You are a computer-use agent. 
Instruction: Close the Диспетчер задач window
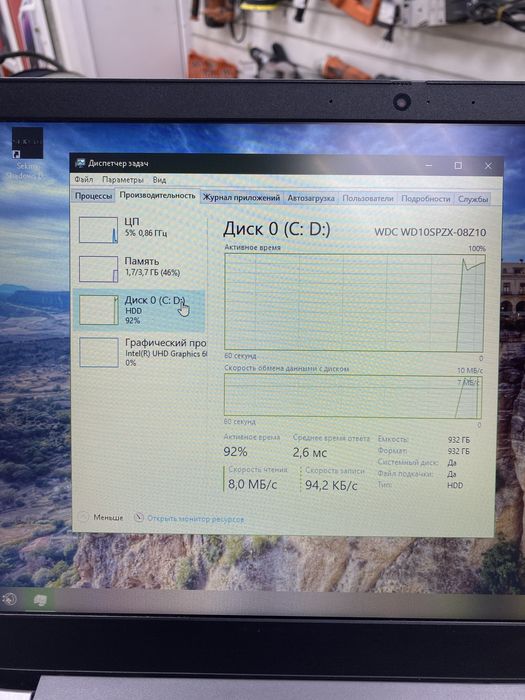[488, 166]
